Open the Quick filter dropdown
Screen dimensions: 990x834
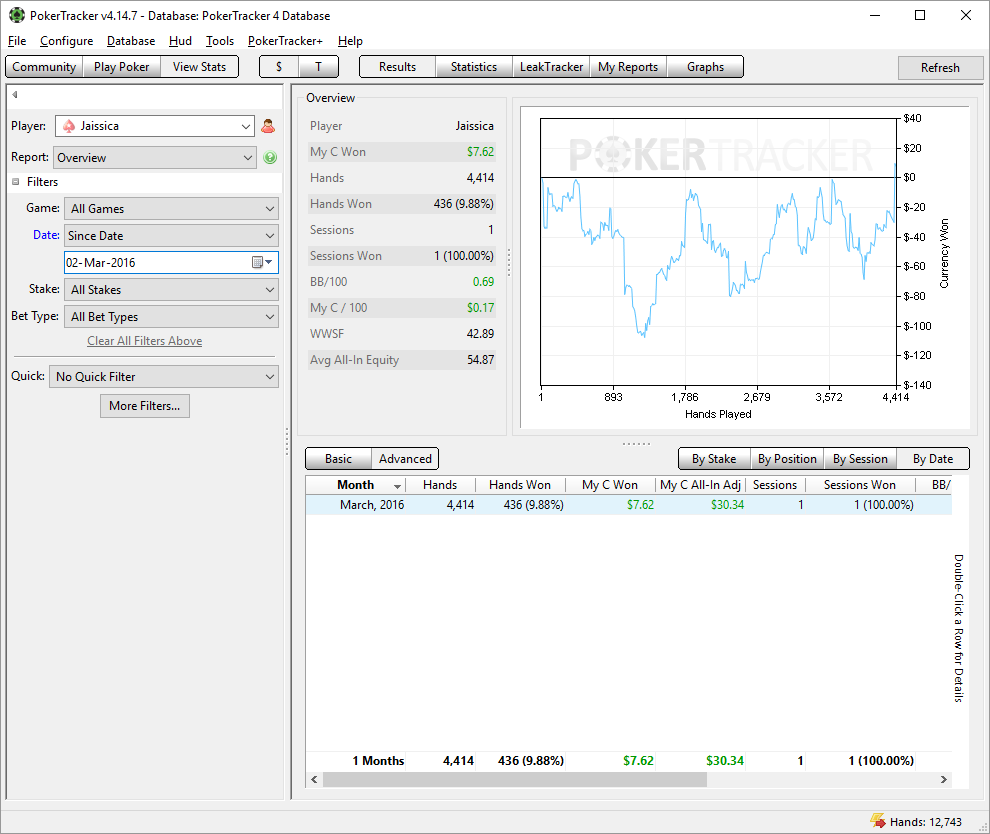tap(164, 377)
